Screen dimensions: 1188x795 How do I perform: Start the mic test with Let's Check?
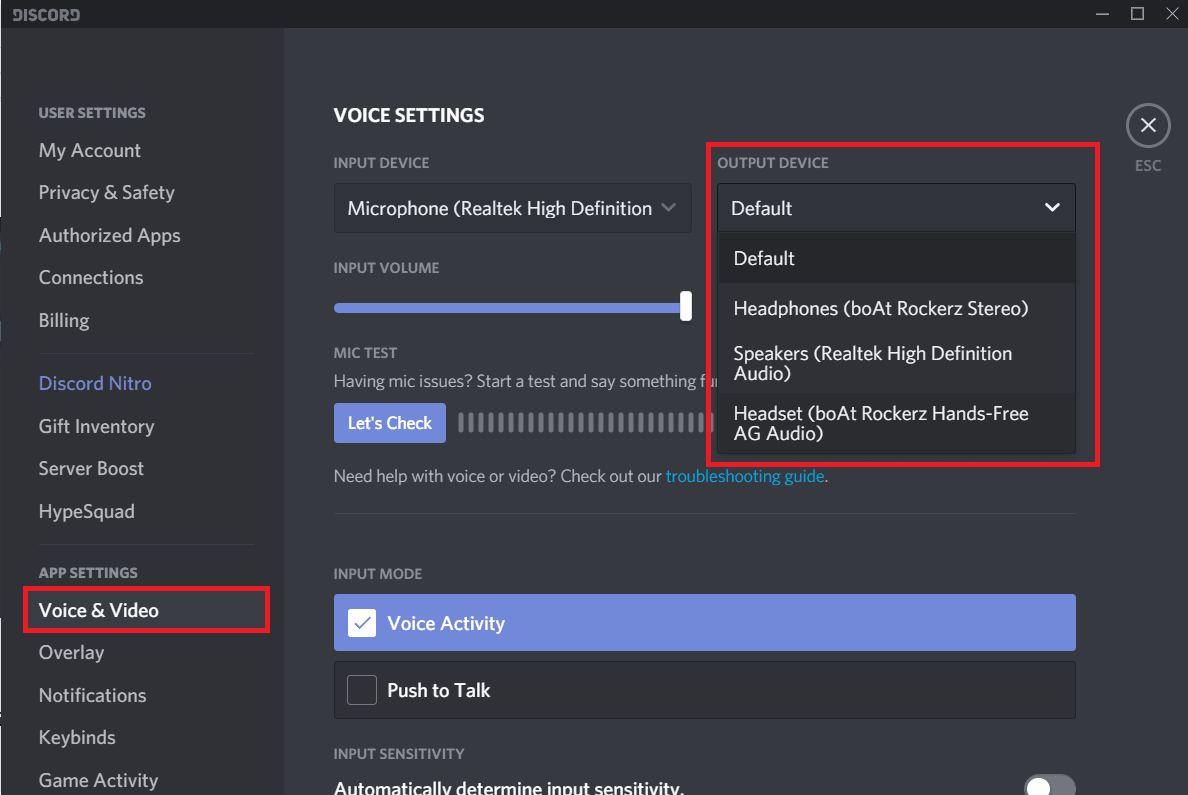pos(389,422)
